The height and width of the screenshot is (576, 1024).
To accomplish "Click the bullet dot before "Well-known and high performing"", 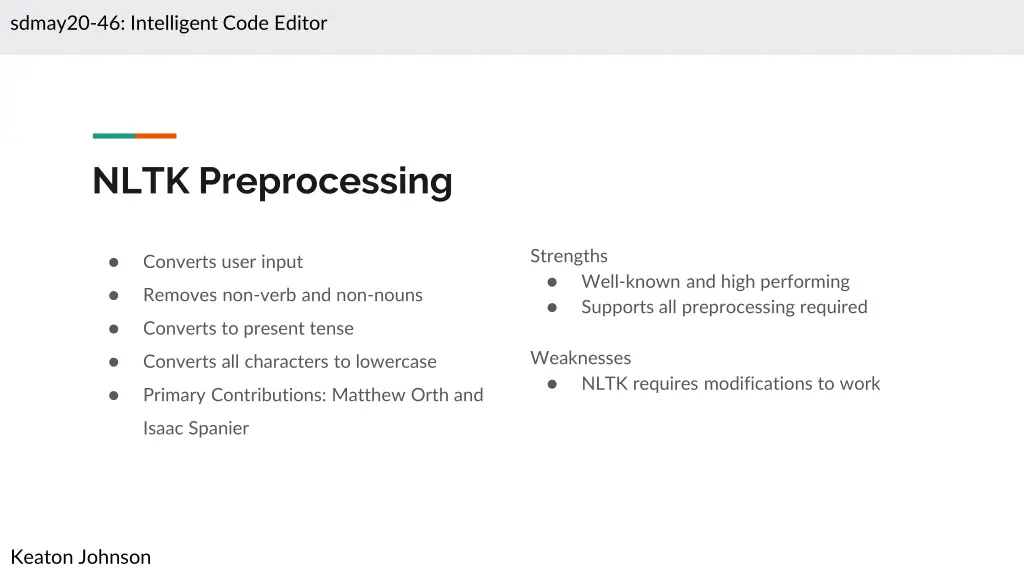I will (x=552, y=282).
